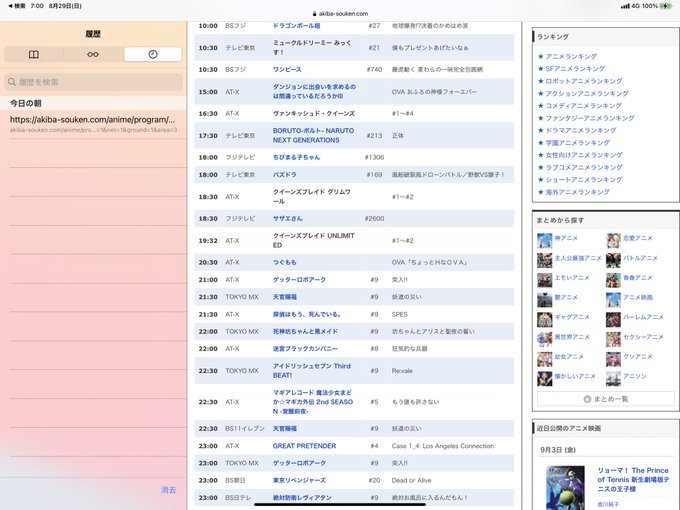Click the アニソン thumbnail icon
Image resolution: width=680 pixels, height=510 pixels.
613,379
